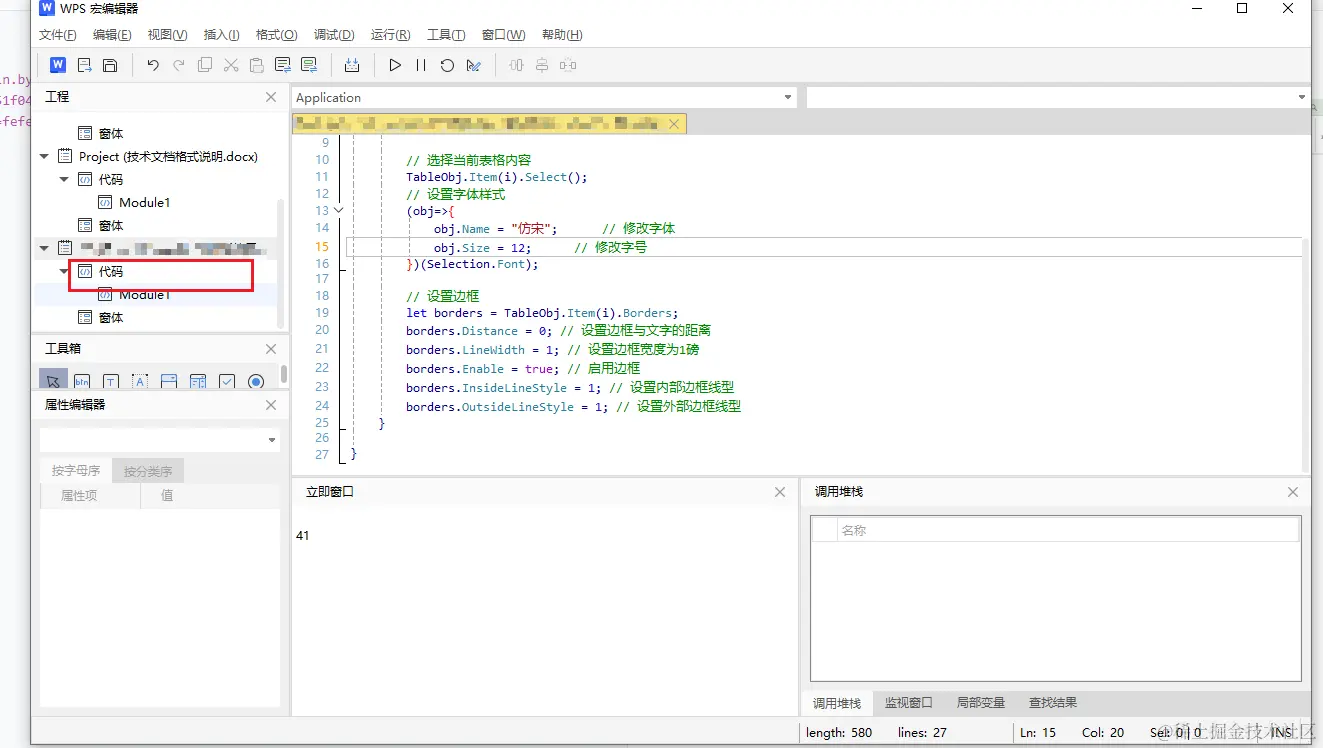Image resolution: width=1323 pixels, height=748 pixels.
Task: Toggle design mode with the pencil-cursor icon
Action: coord(473,65)
